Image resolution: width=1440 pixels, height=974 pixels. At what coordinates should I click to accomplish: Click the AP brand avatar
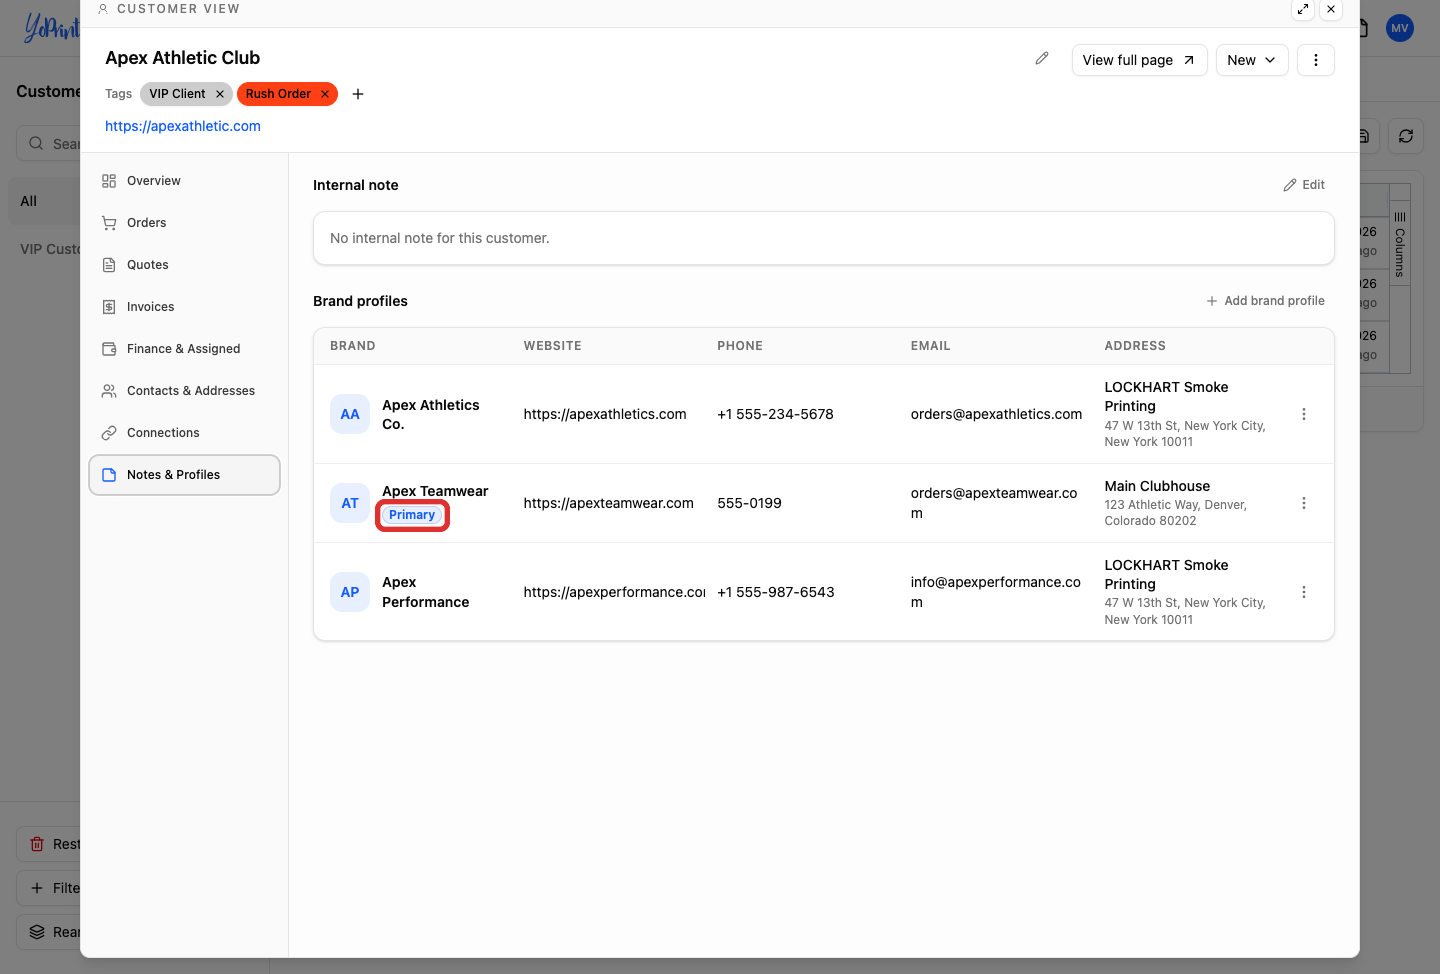pyautogui.click(x=350, y=592)
